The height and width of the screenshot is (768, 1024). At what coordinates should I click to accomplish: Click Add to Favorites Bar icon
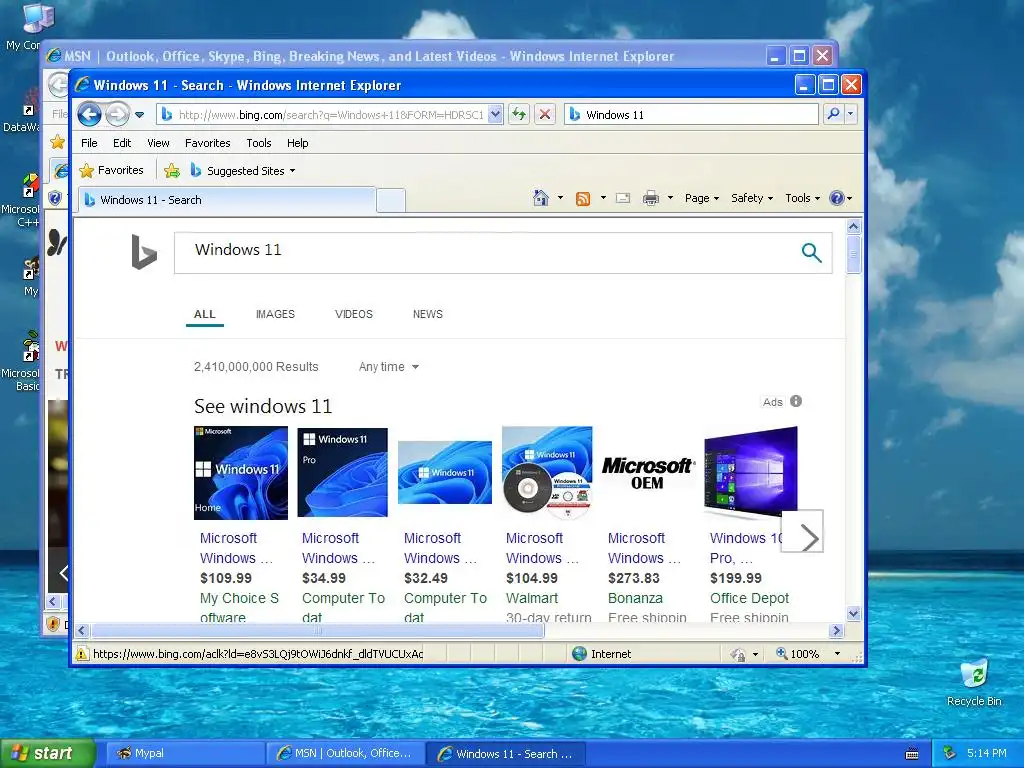pos(172,171)
